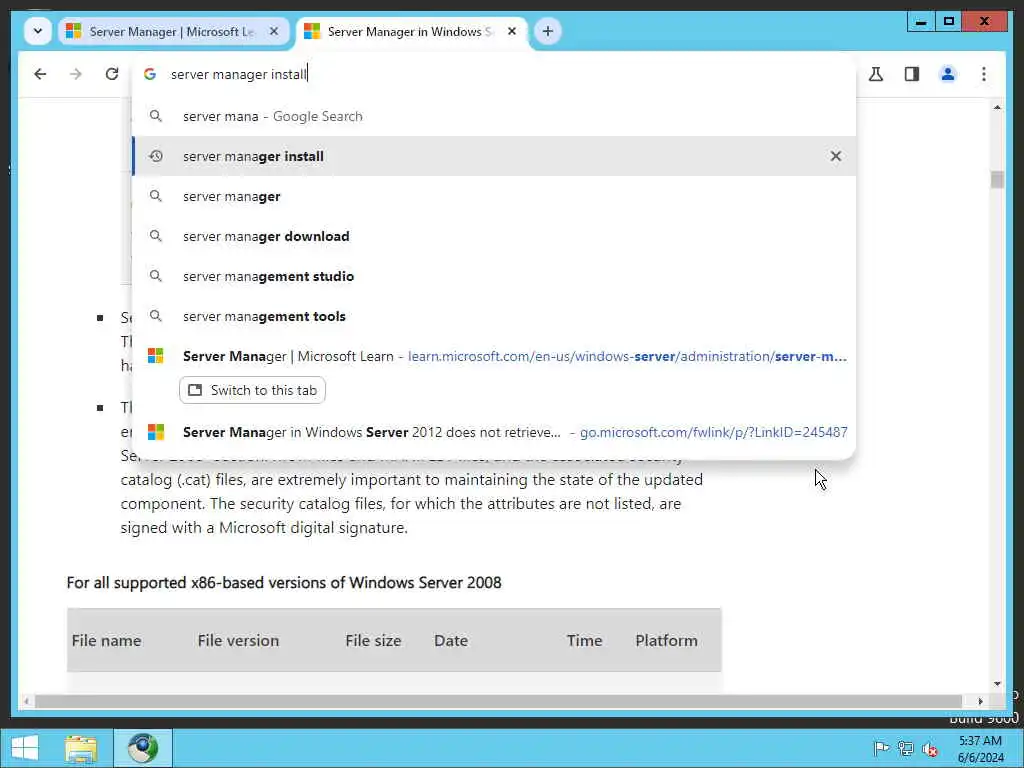Click the browser back arrow
Screen dimensions: 1024x768
click(x=40, y=74)
